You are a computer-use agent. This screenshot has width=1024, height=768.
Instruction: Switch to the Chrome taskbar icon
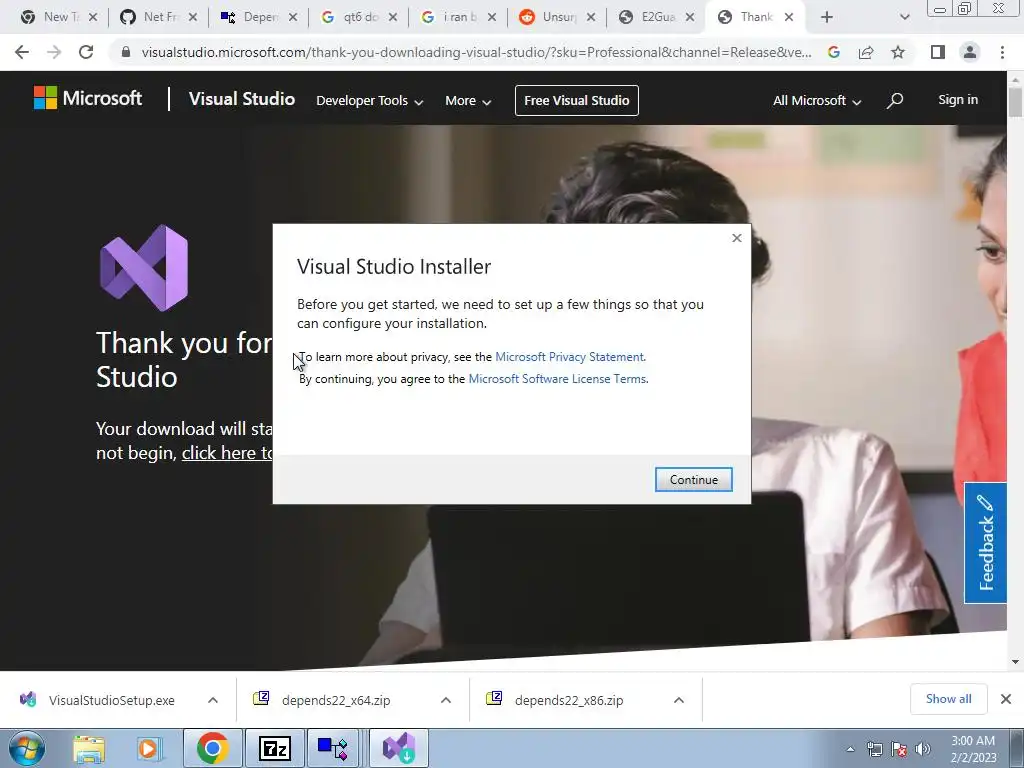coord(212,748)
